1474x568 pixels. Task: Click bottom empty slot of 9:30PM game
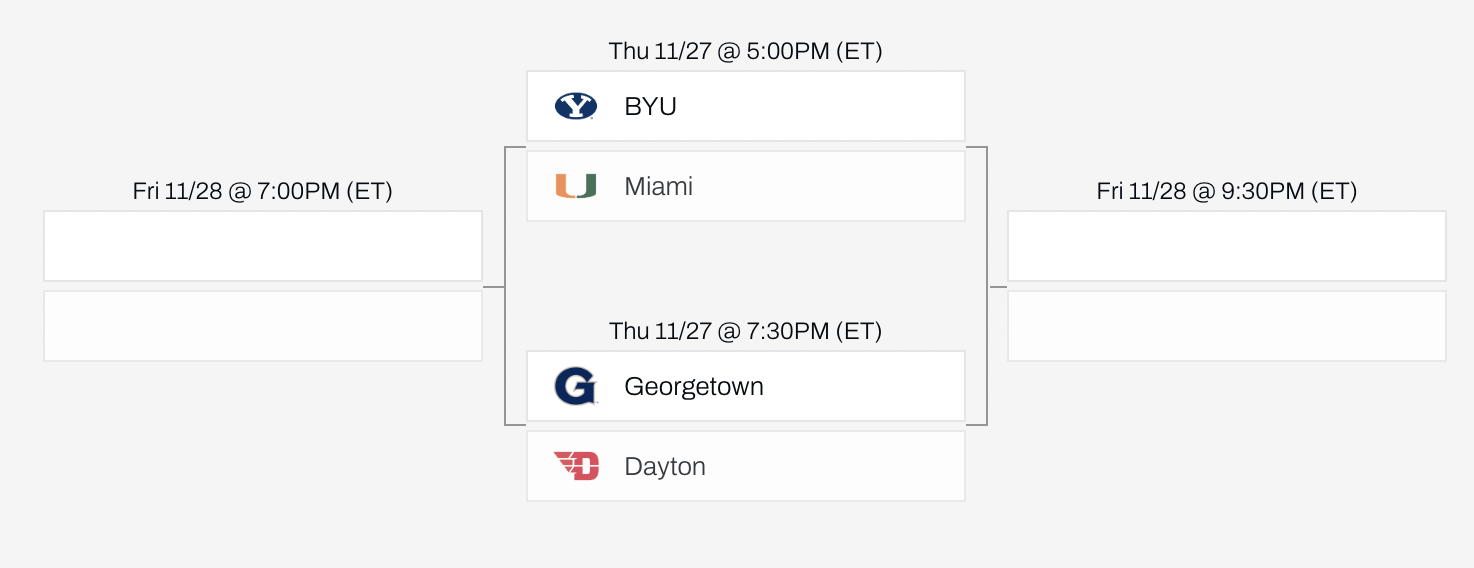[1226, 326]
